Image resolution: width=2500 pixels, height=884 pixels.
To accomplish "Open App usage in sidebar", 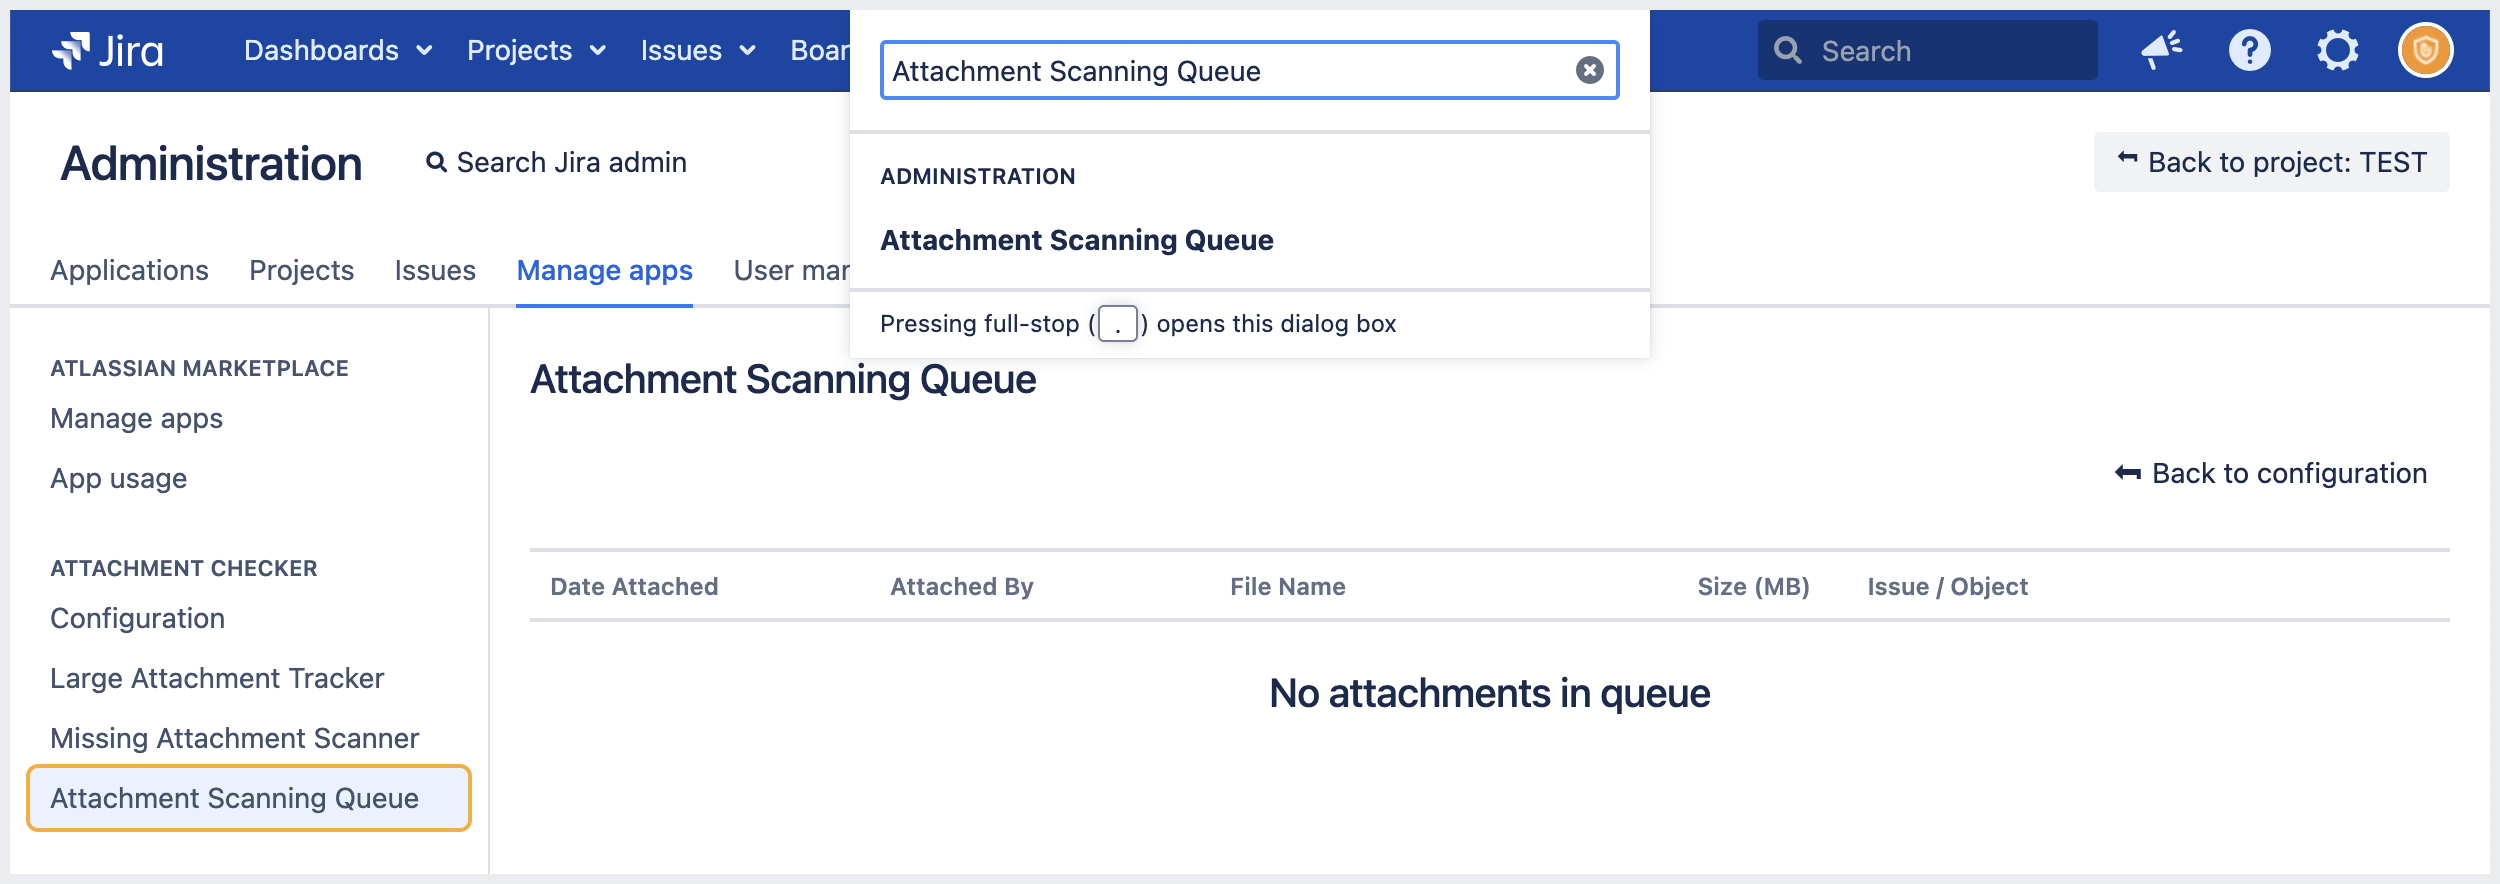I will point(118,478).
